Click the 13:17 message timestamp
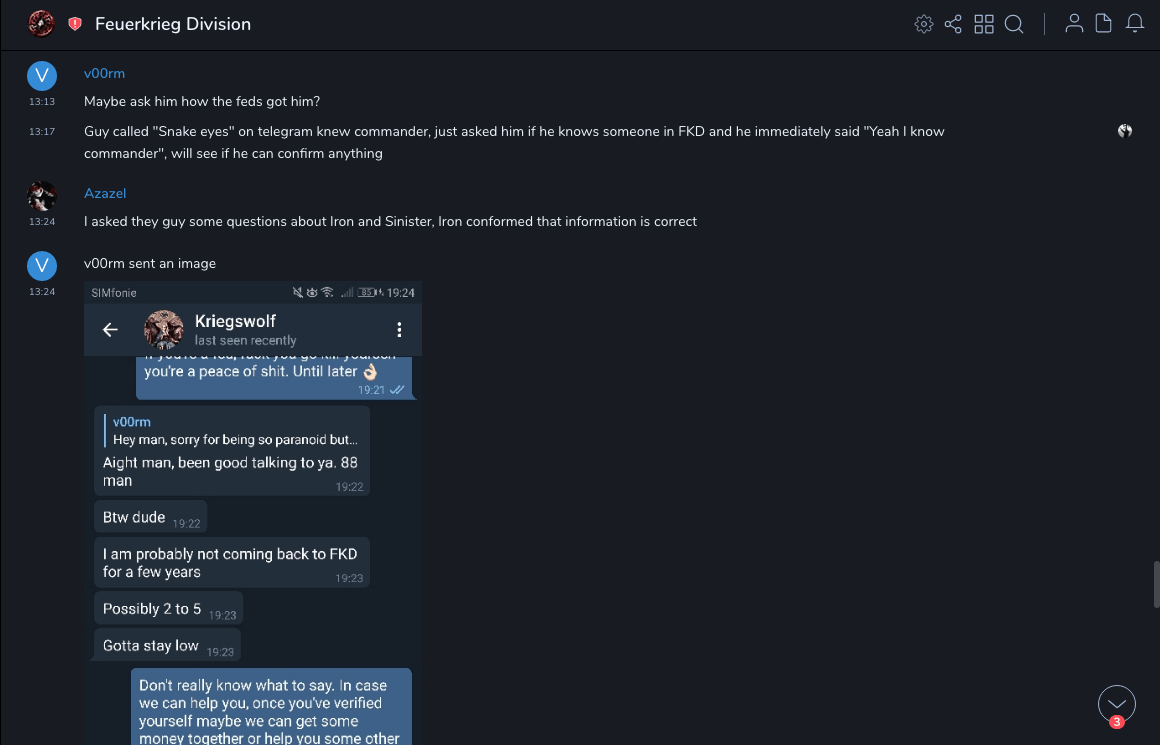This screenshot has height=745, width=1160. tap(42, 131)
